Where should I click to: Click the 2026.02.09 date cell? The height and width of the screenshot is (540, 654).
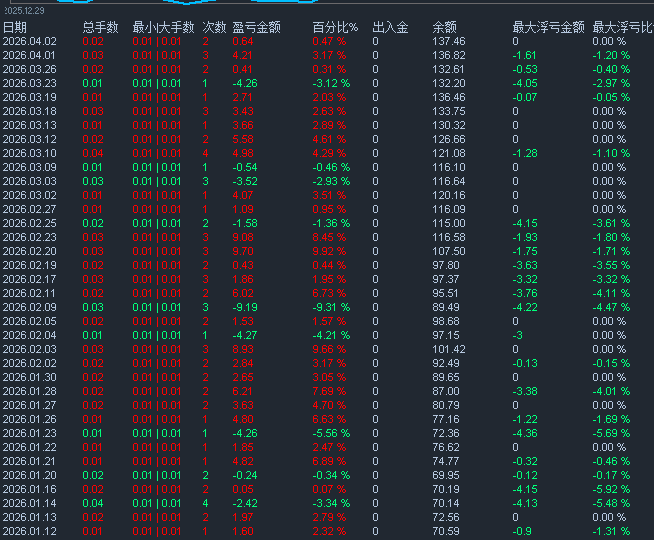click(x=29, y=307)
